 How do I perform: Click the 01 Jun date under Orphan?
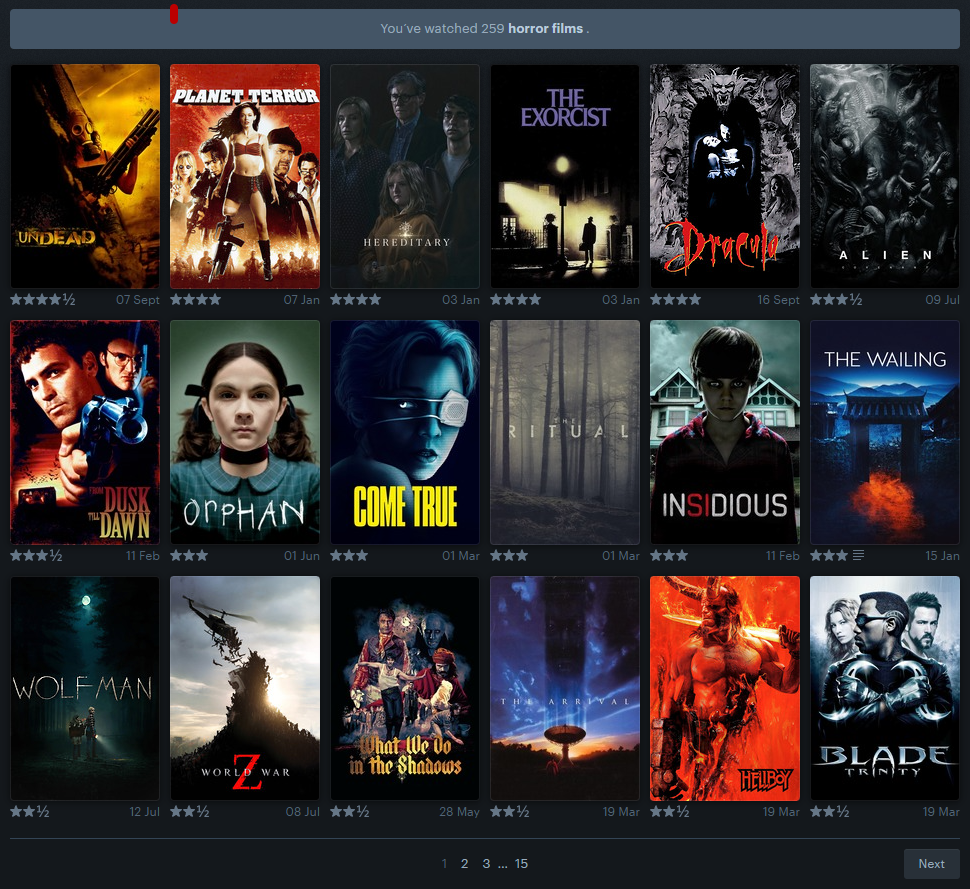(302, 556)
